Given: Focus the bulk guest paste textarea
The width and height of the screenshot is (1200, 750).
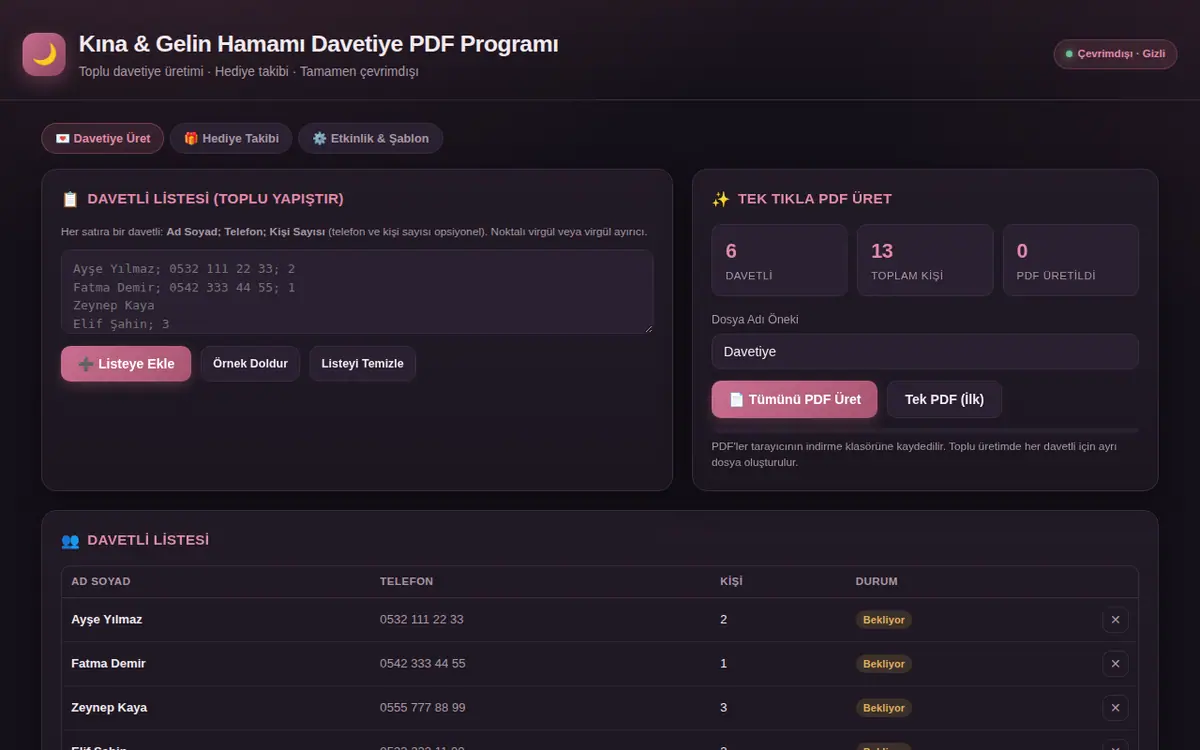Looking at the screenshot, I should 357,291.
